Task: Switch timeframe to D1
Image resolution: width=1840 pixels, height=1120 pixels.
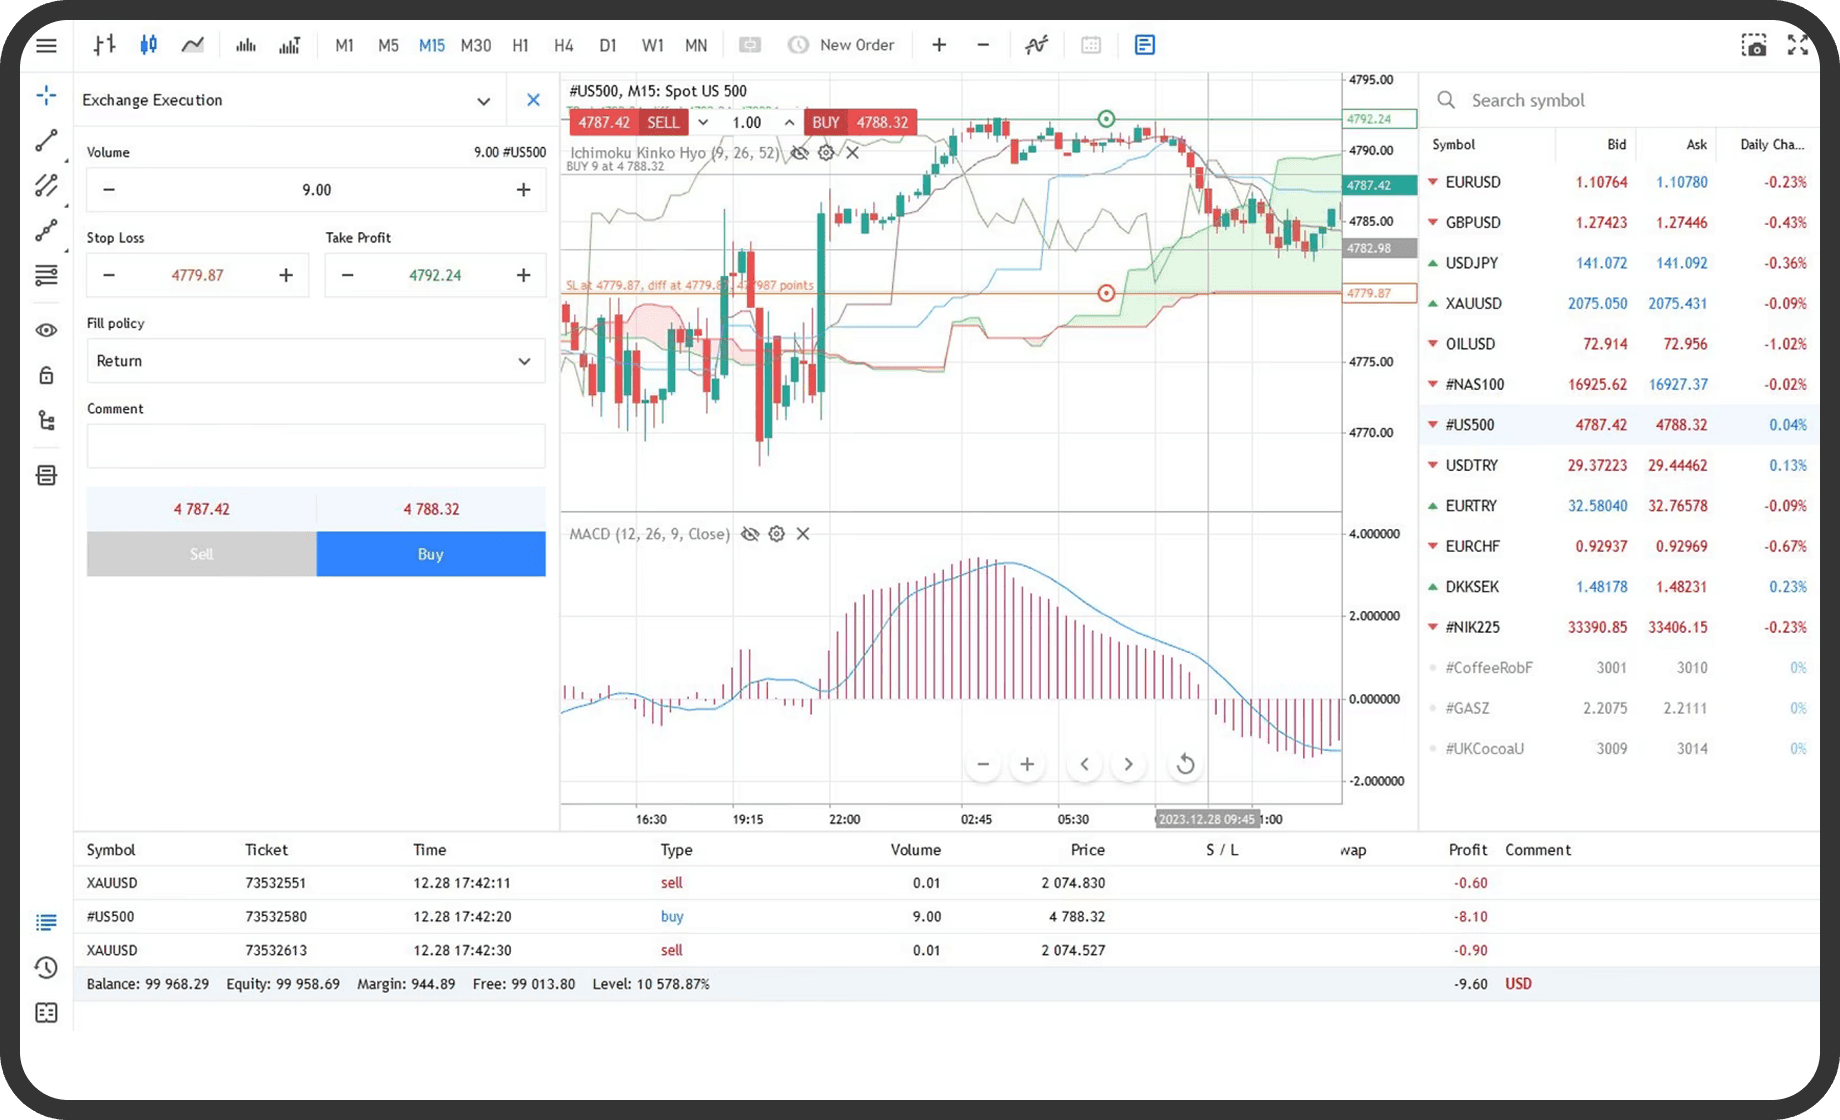Action: tap(608, 45)
